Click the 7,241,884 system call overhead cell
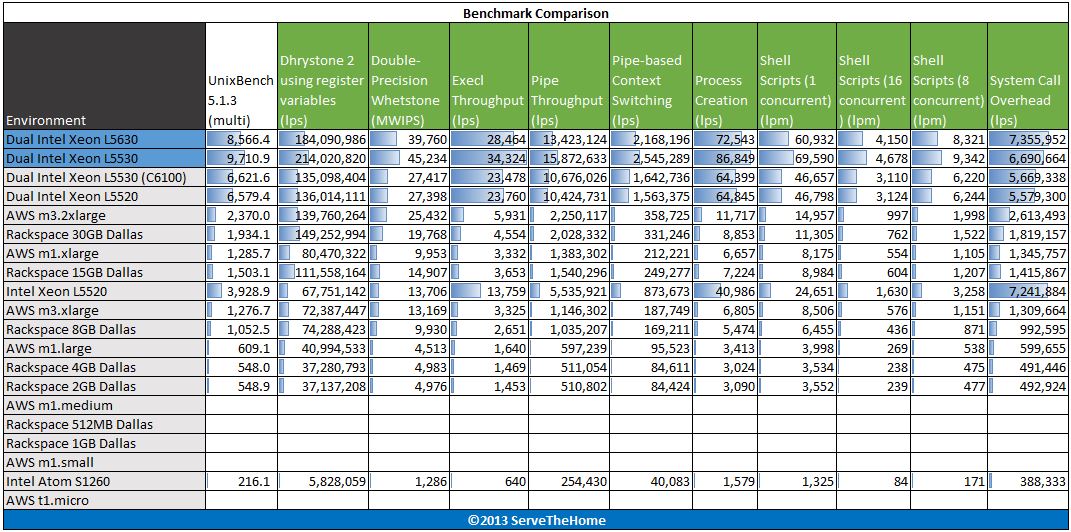This screenshot has width=1071, height=532. (x=1027, y=291)
